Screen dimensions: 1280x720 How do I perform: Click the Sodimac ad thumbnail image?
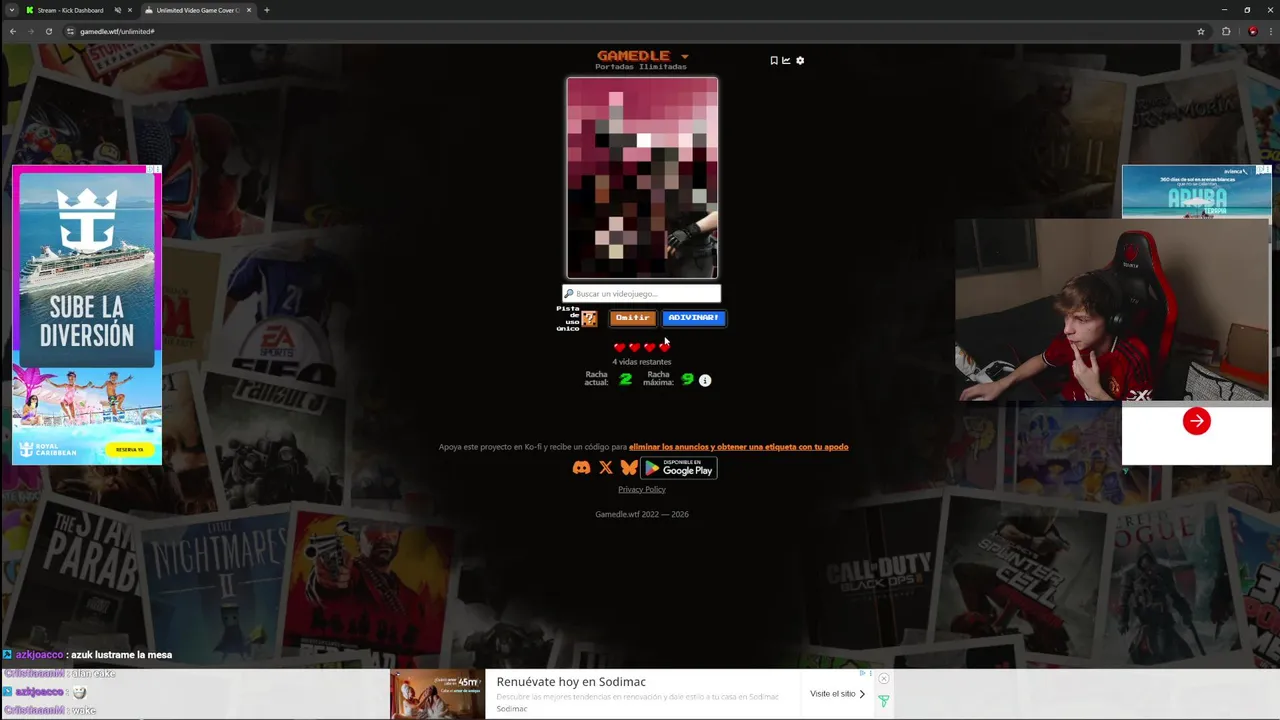[437, 694]
